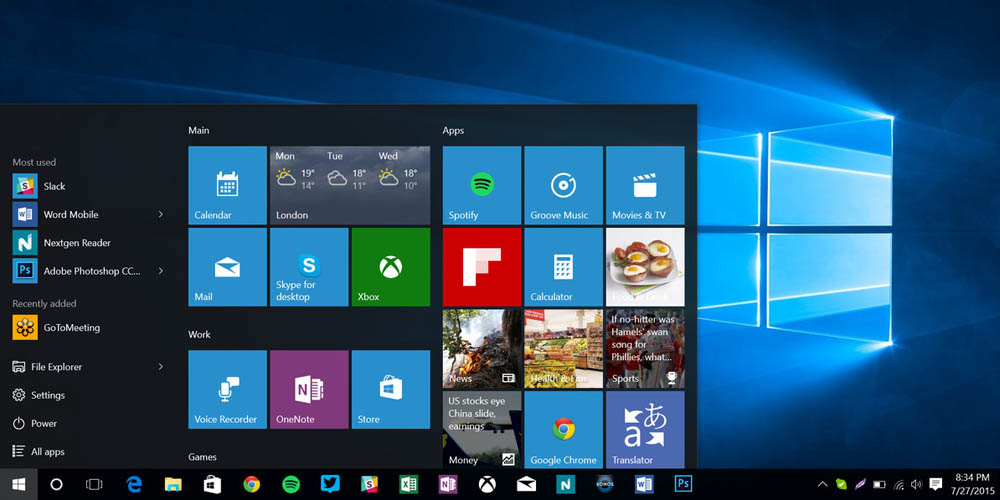The image size is (1000, 500).
Task: Open Sonos app on taskbar
Action: point(605,483)
